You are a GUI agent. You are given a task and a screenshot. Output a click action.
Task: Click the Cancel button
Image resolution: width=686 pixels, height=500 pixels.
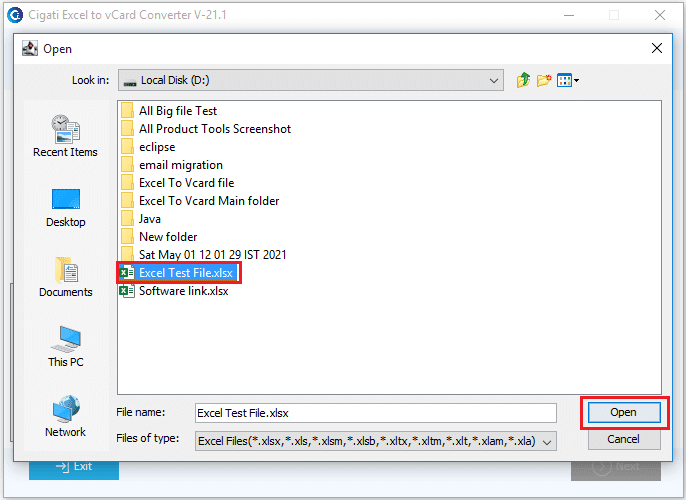(624, 439)
